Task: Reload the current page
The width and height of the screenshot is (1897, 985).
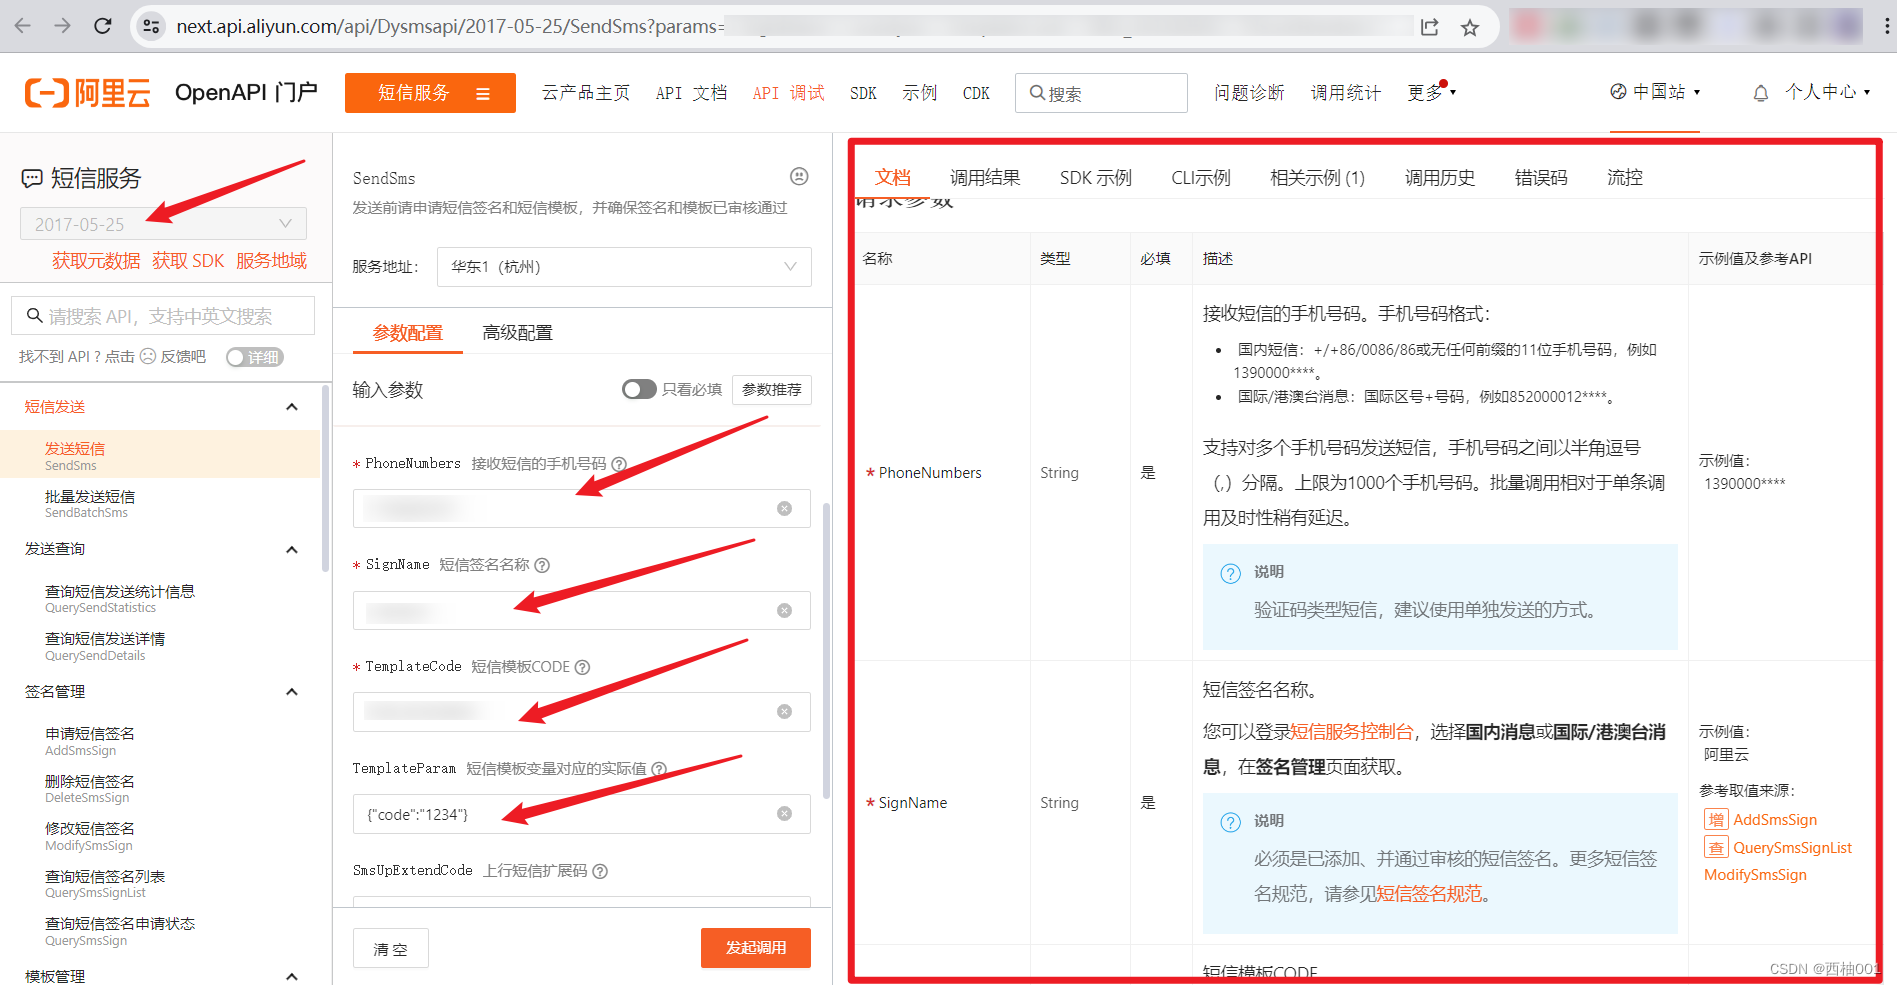Action: [102, 26]
